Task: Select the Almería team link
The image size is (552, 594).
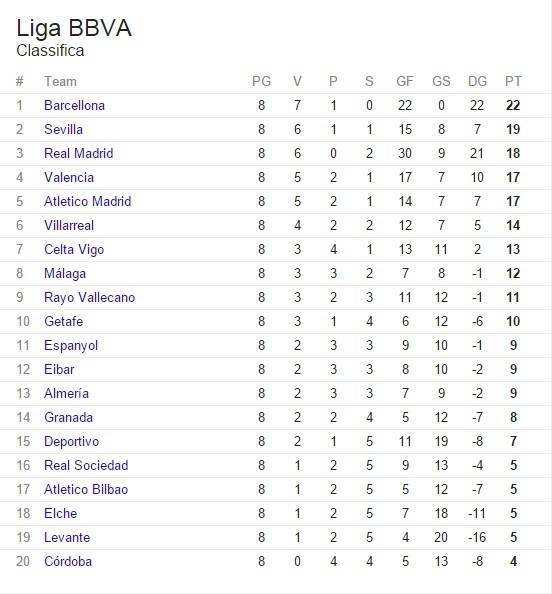Action: click(x=66, y=394)
